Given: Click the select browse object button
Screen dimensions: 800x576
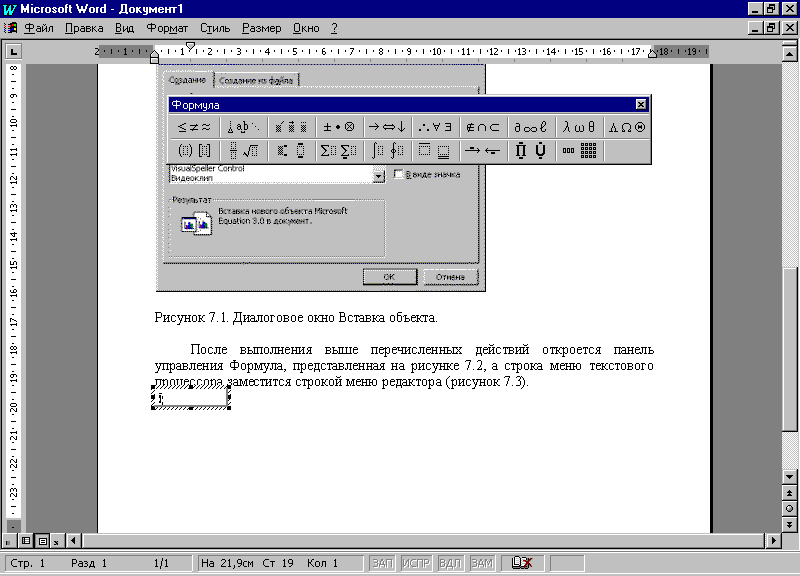Looking at the screenshot, I should click(789, 509).
